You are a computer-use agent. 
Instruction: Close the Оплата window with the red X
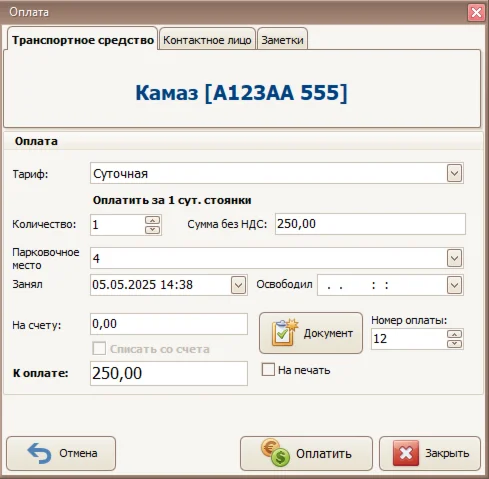476,13
